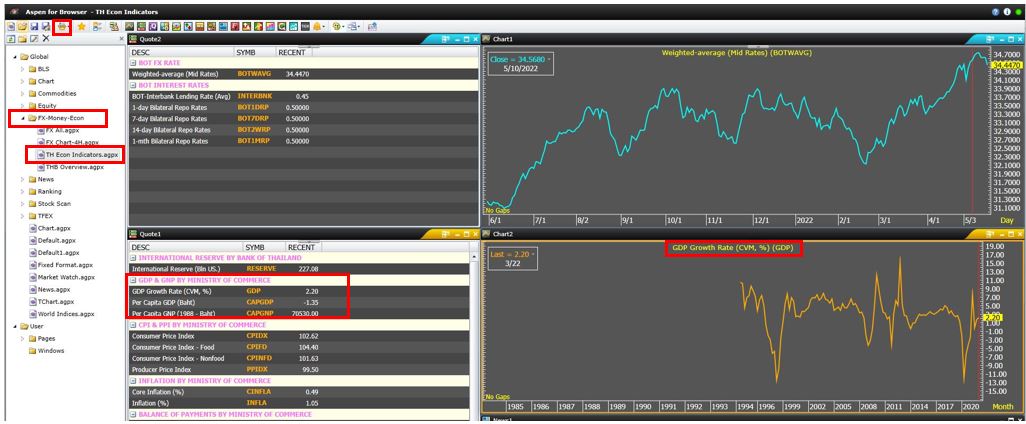Screen dimensions: 1026x424
Task: Expand the Stock Scan folder
Action: [23, 203]
